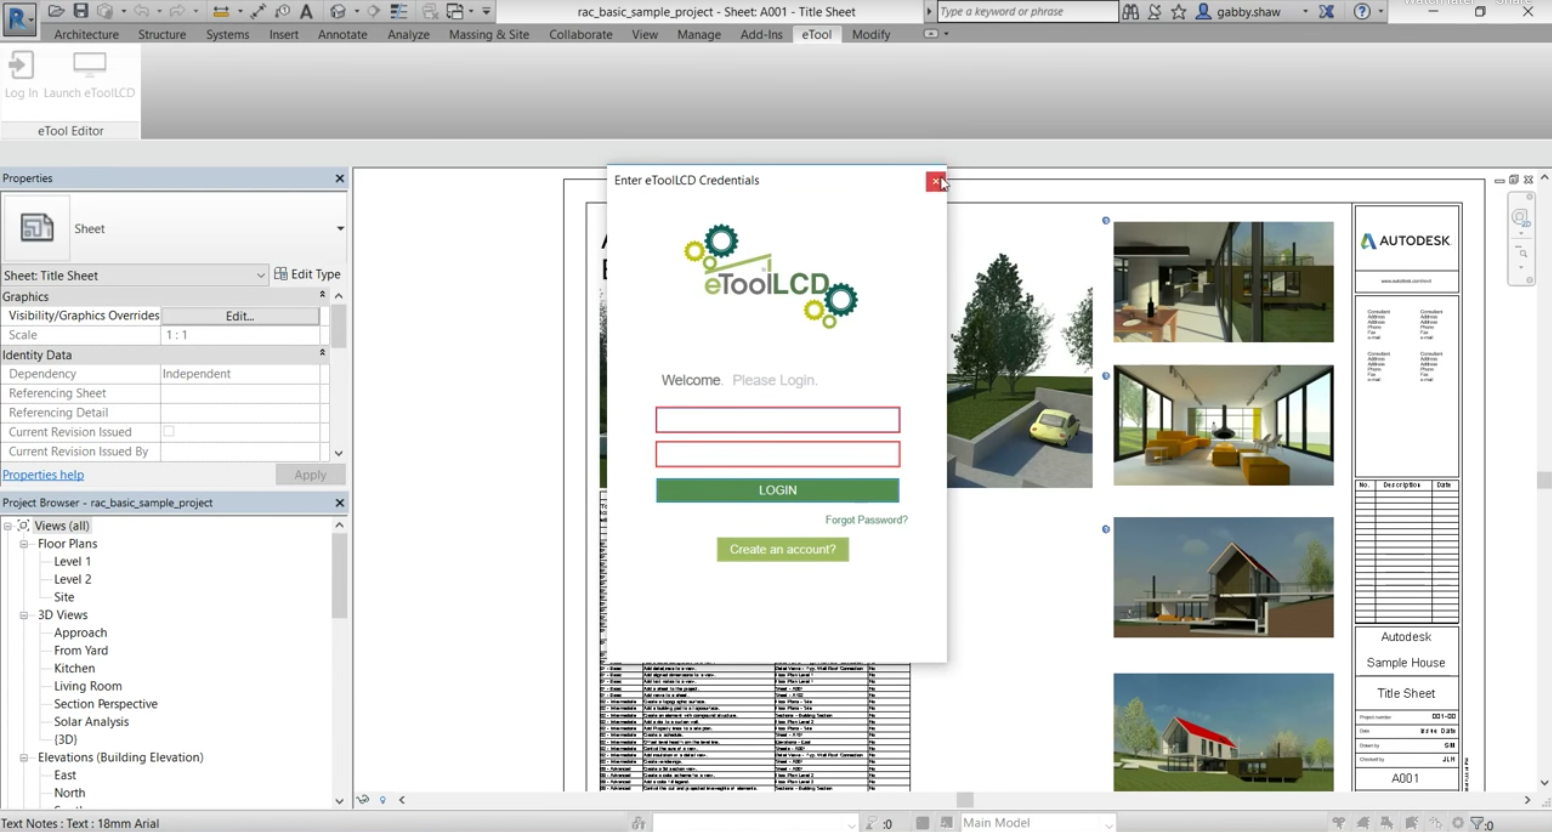Click the Default 3D View icon
The height and width of the screenshot is (832, 1552).
pyautogui.click(x=338, y=11)
